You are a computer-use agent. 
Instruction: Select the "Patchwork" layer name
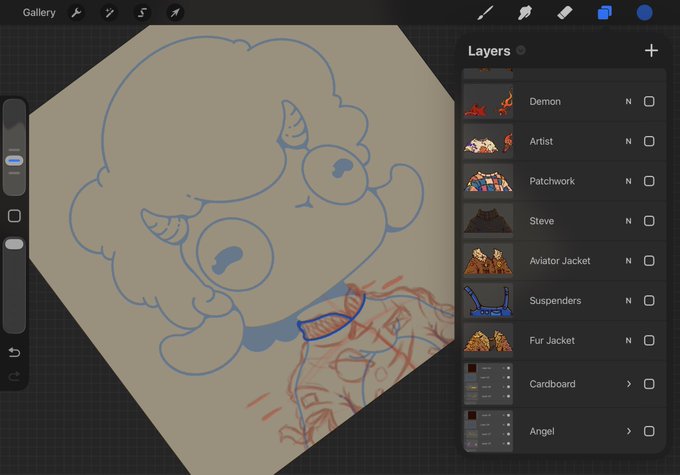pyautogui.click(x=552, y=181)
